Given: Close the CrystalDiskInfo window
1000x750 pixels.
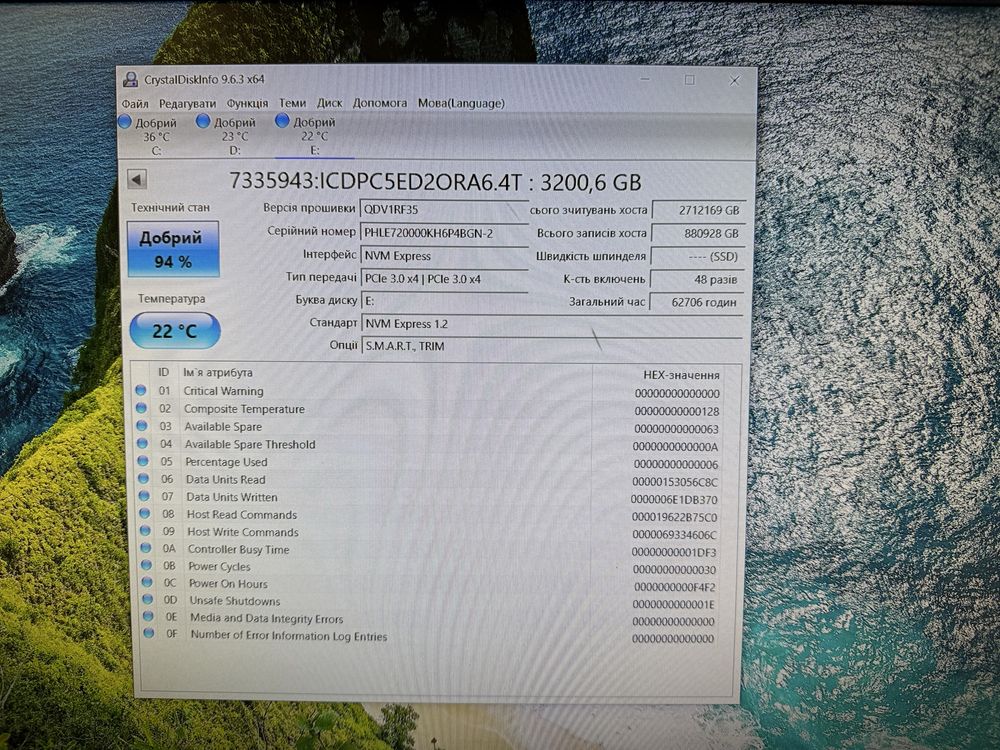Looking at the screenshot, I should pyautogui.click(x=734, y=80).
